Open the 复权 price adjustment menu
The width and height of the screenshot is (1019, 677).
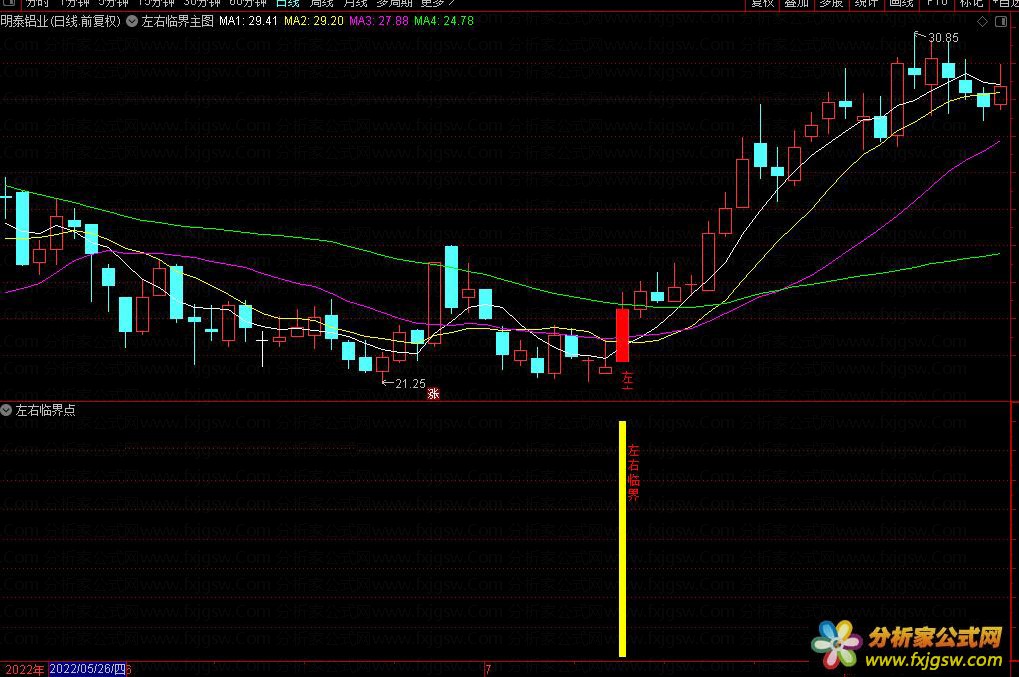tap(762, 3)
